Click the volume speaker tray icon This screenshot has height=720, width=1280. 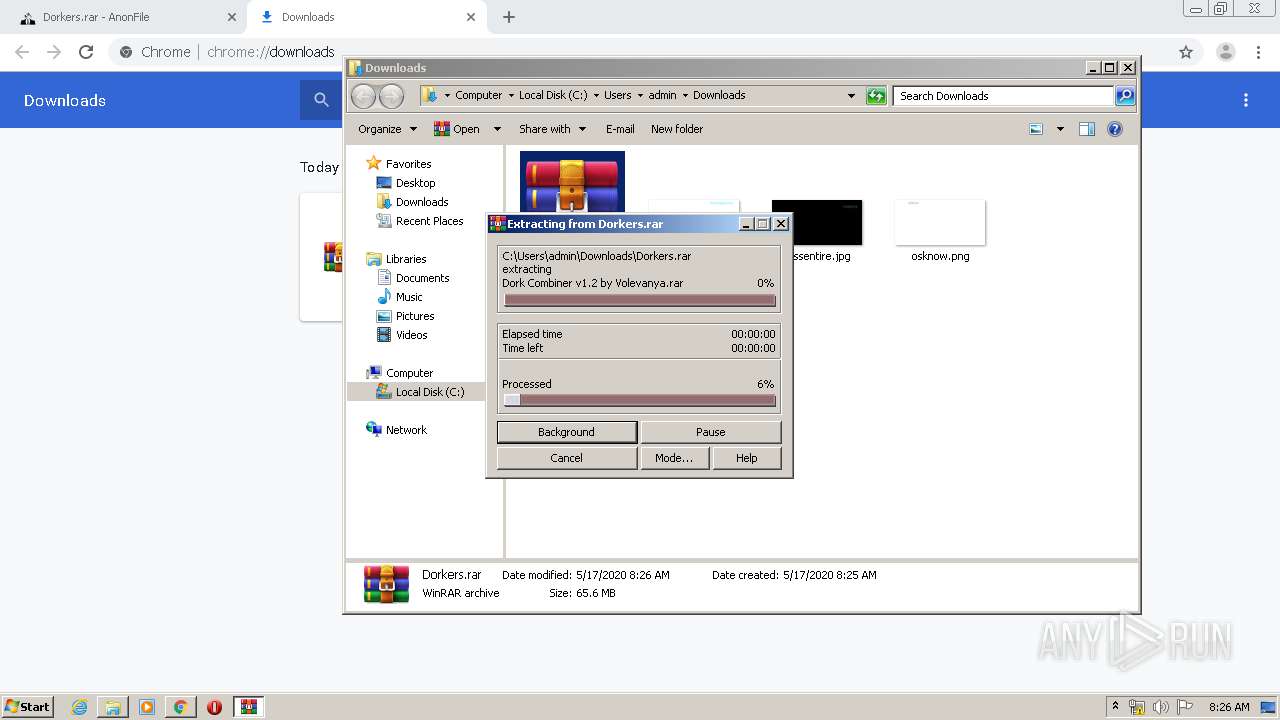pos(1161,707)
